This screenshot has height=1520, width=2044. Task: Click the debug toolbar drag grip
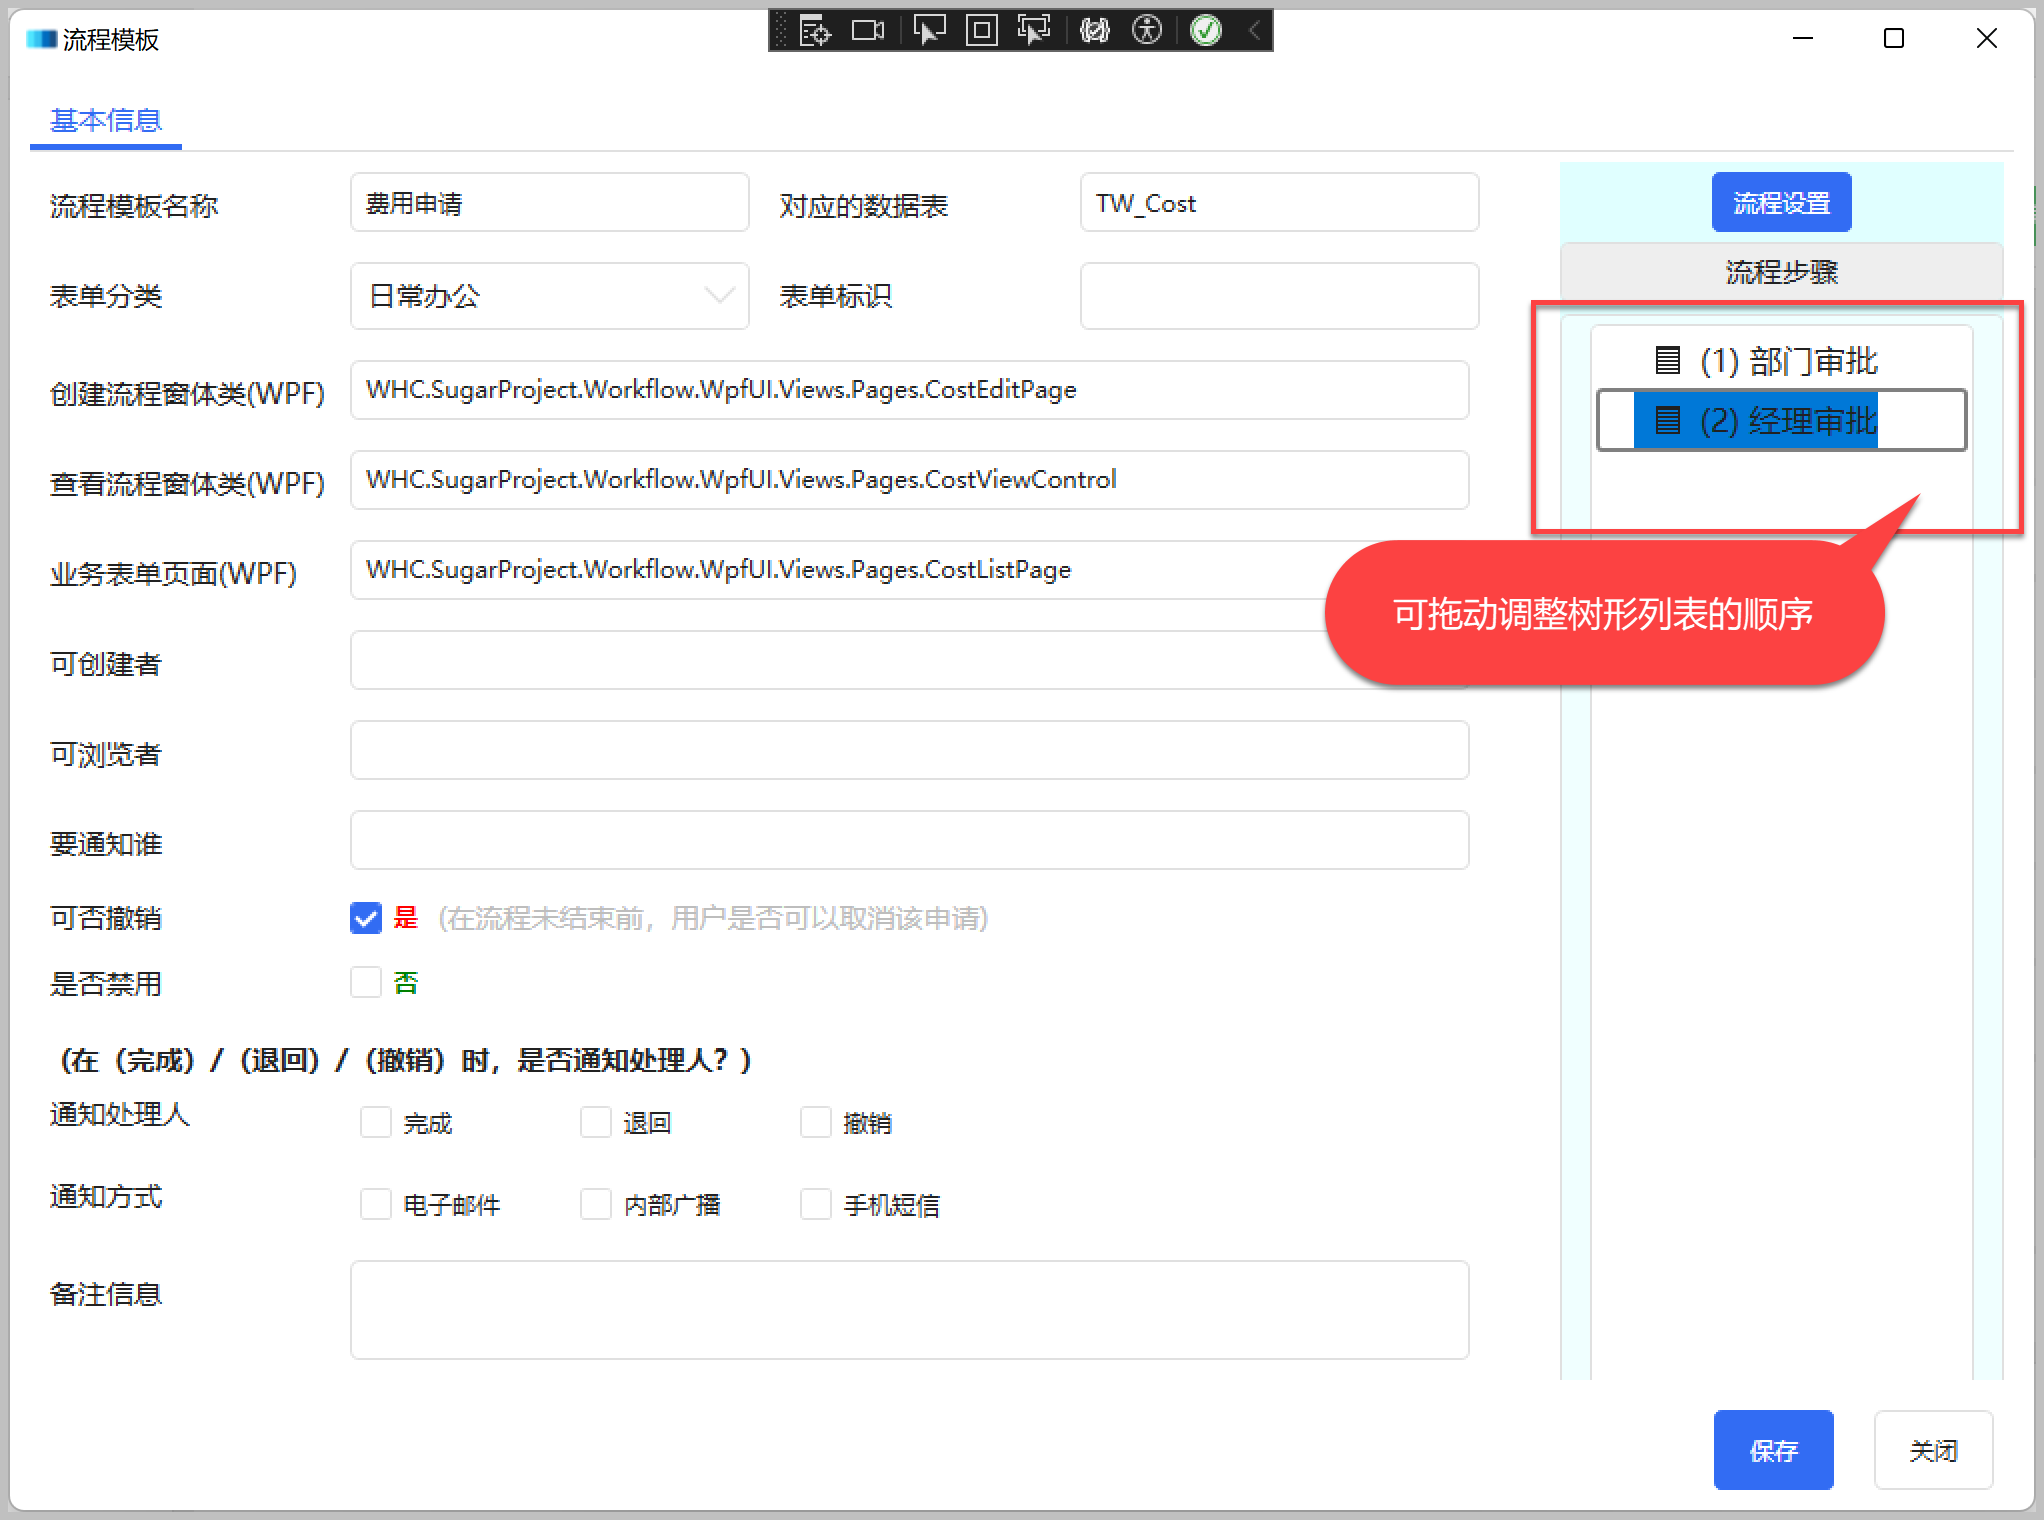(x=781, y=31)
